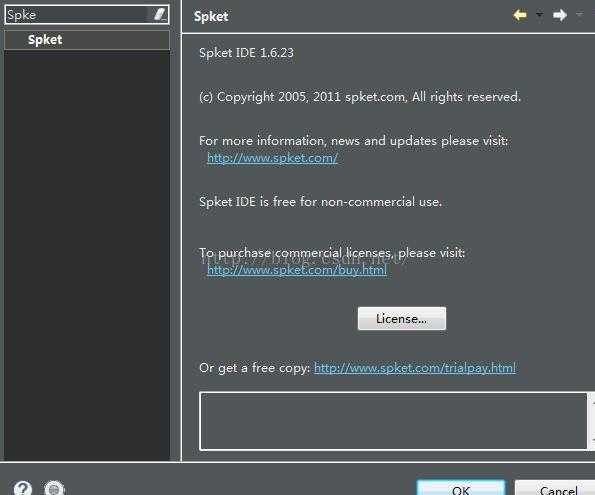Open the spket.com/trialpay.html link
595x495 pixels.
pos(415,368)
